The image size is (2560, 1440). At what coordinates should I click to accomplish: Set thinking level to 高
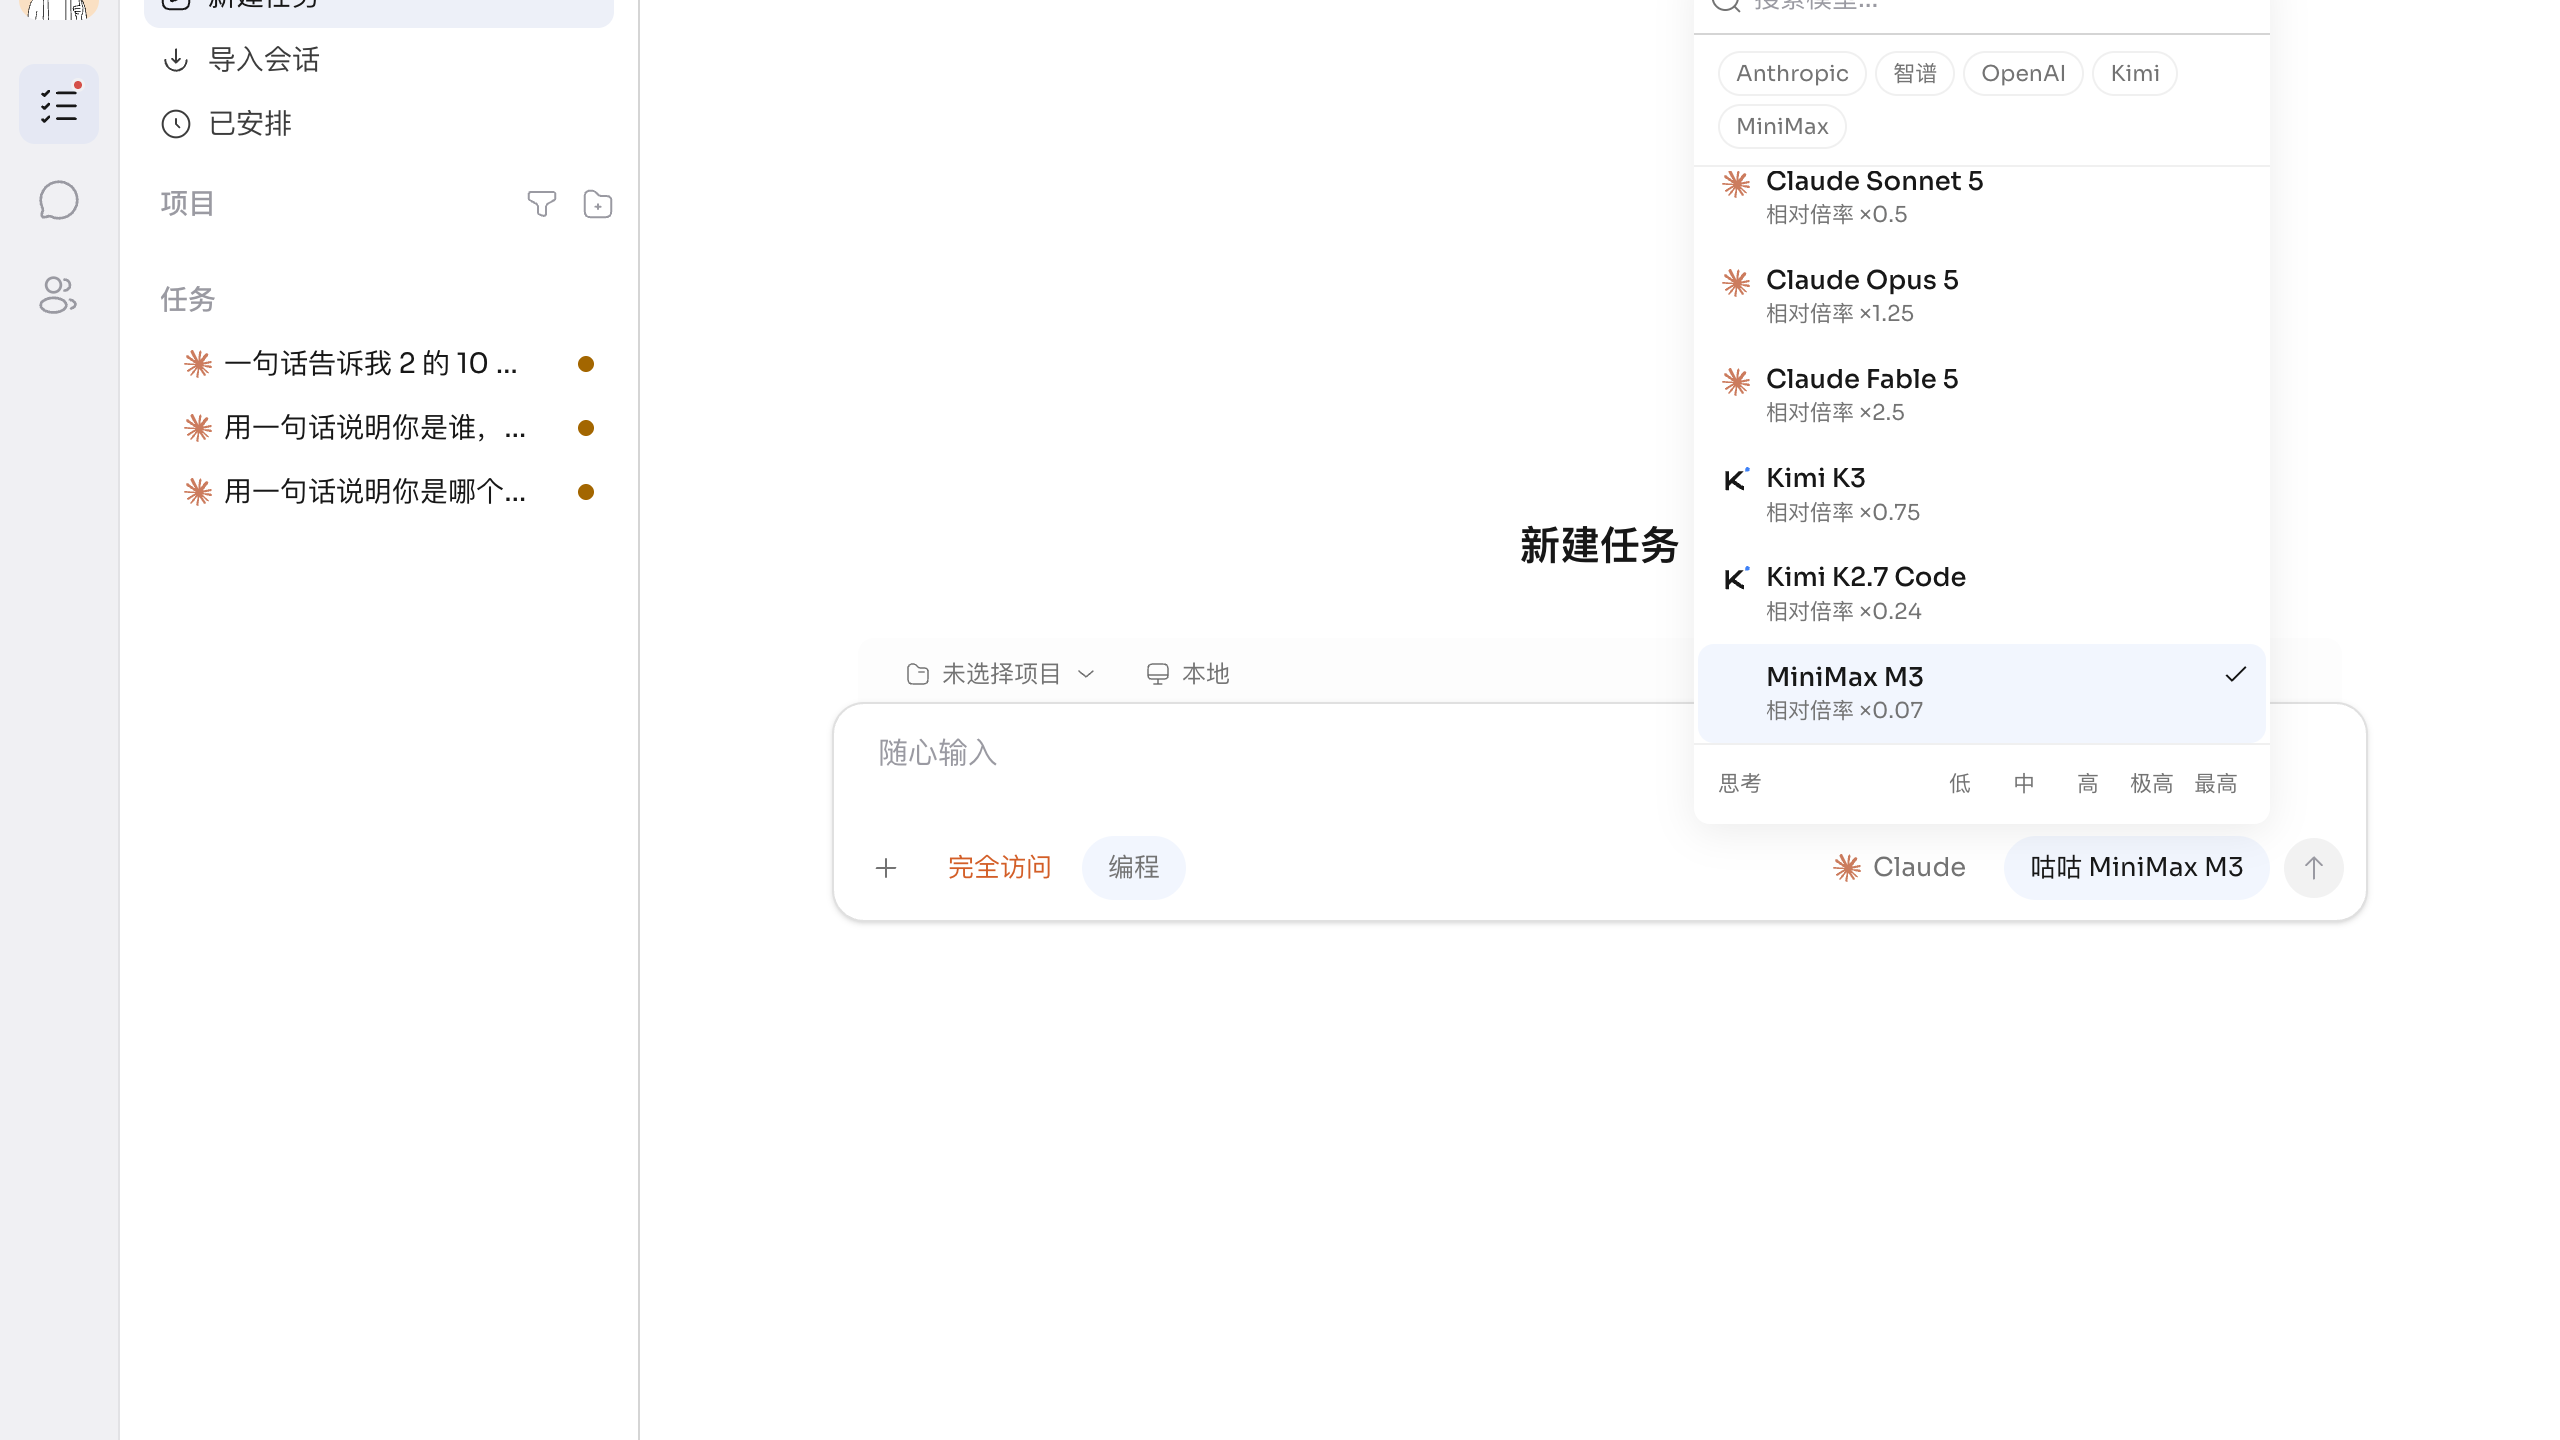[x=2088, y=784]
